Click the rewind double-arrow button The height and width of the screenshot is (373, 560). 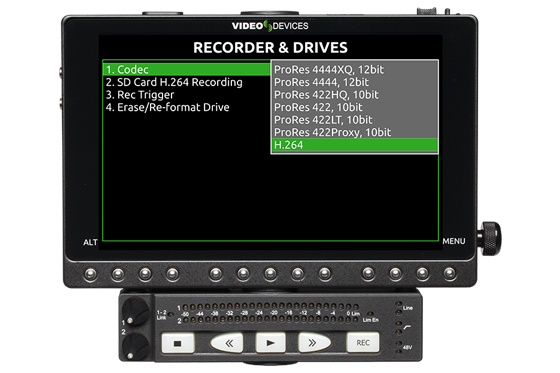point(227,343)
